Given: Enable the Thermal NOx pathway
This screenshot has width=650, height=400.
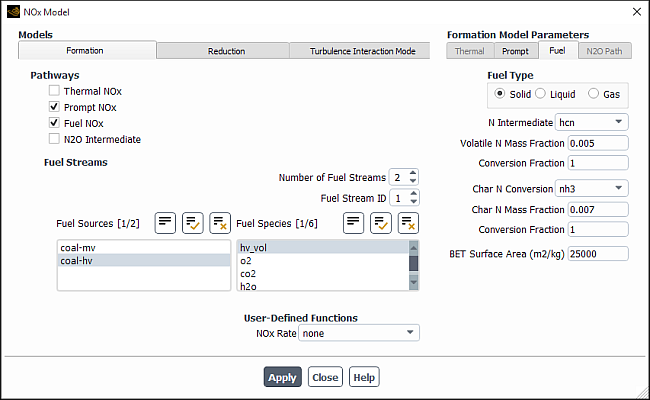Looking at the screenshot, I should click(54, 91).
